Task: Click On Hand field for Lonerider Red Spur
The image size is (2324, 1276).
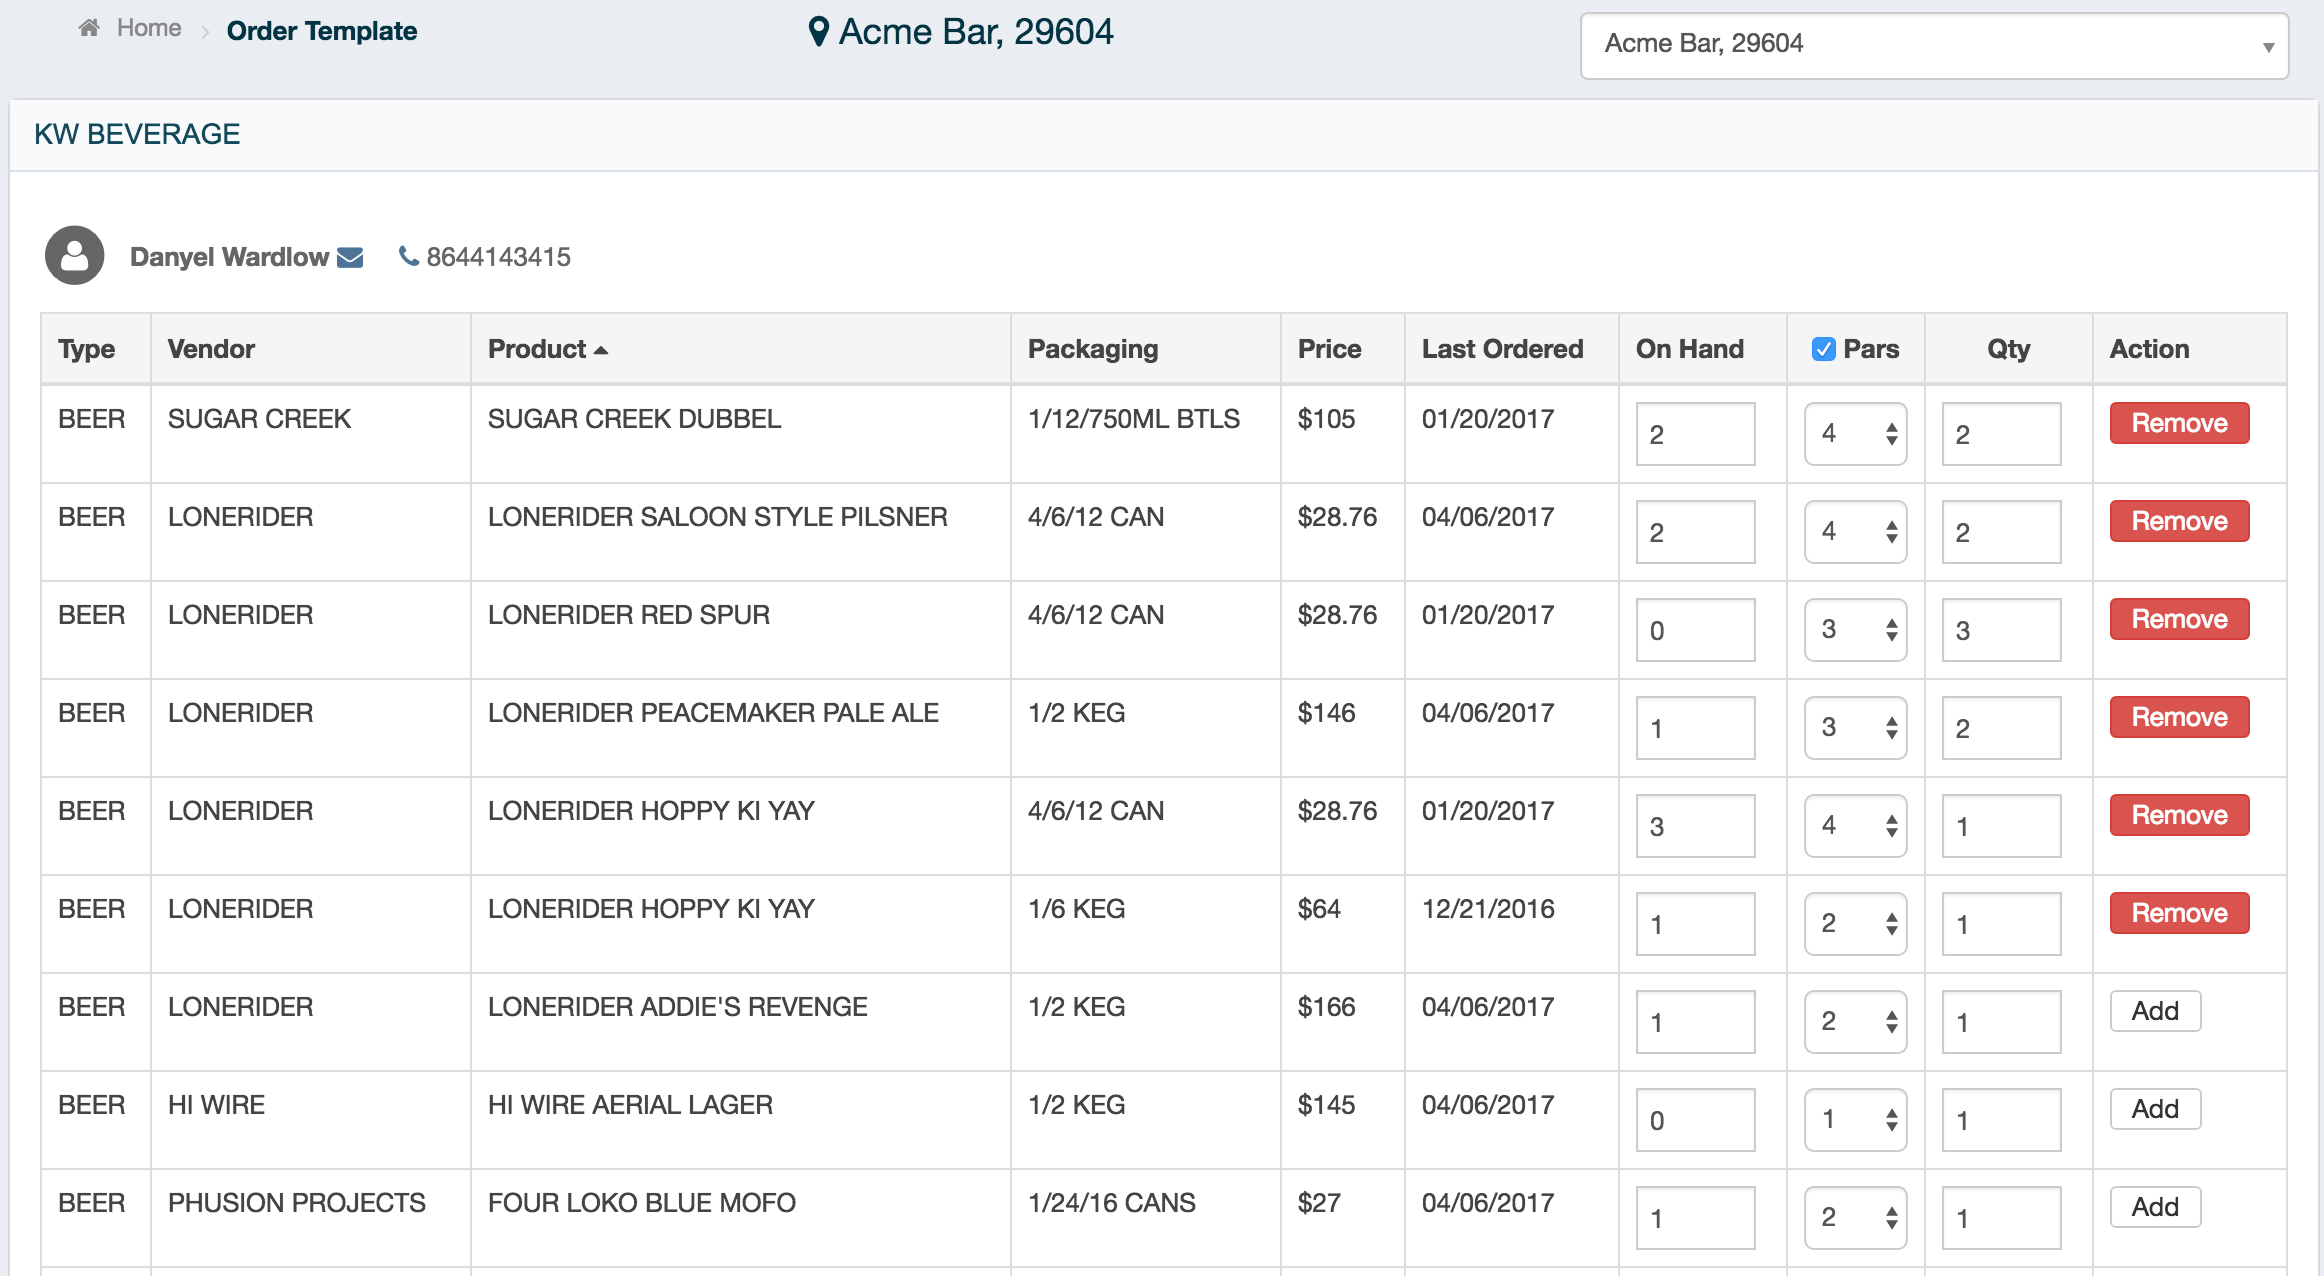Action: pos(1695,630)
